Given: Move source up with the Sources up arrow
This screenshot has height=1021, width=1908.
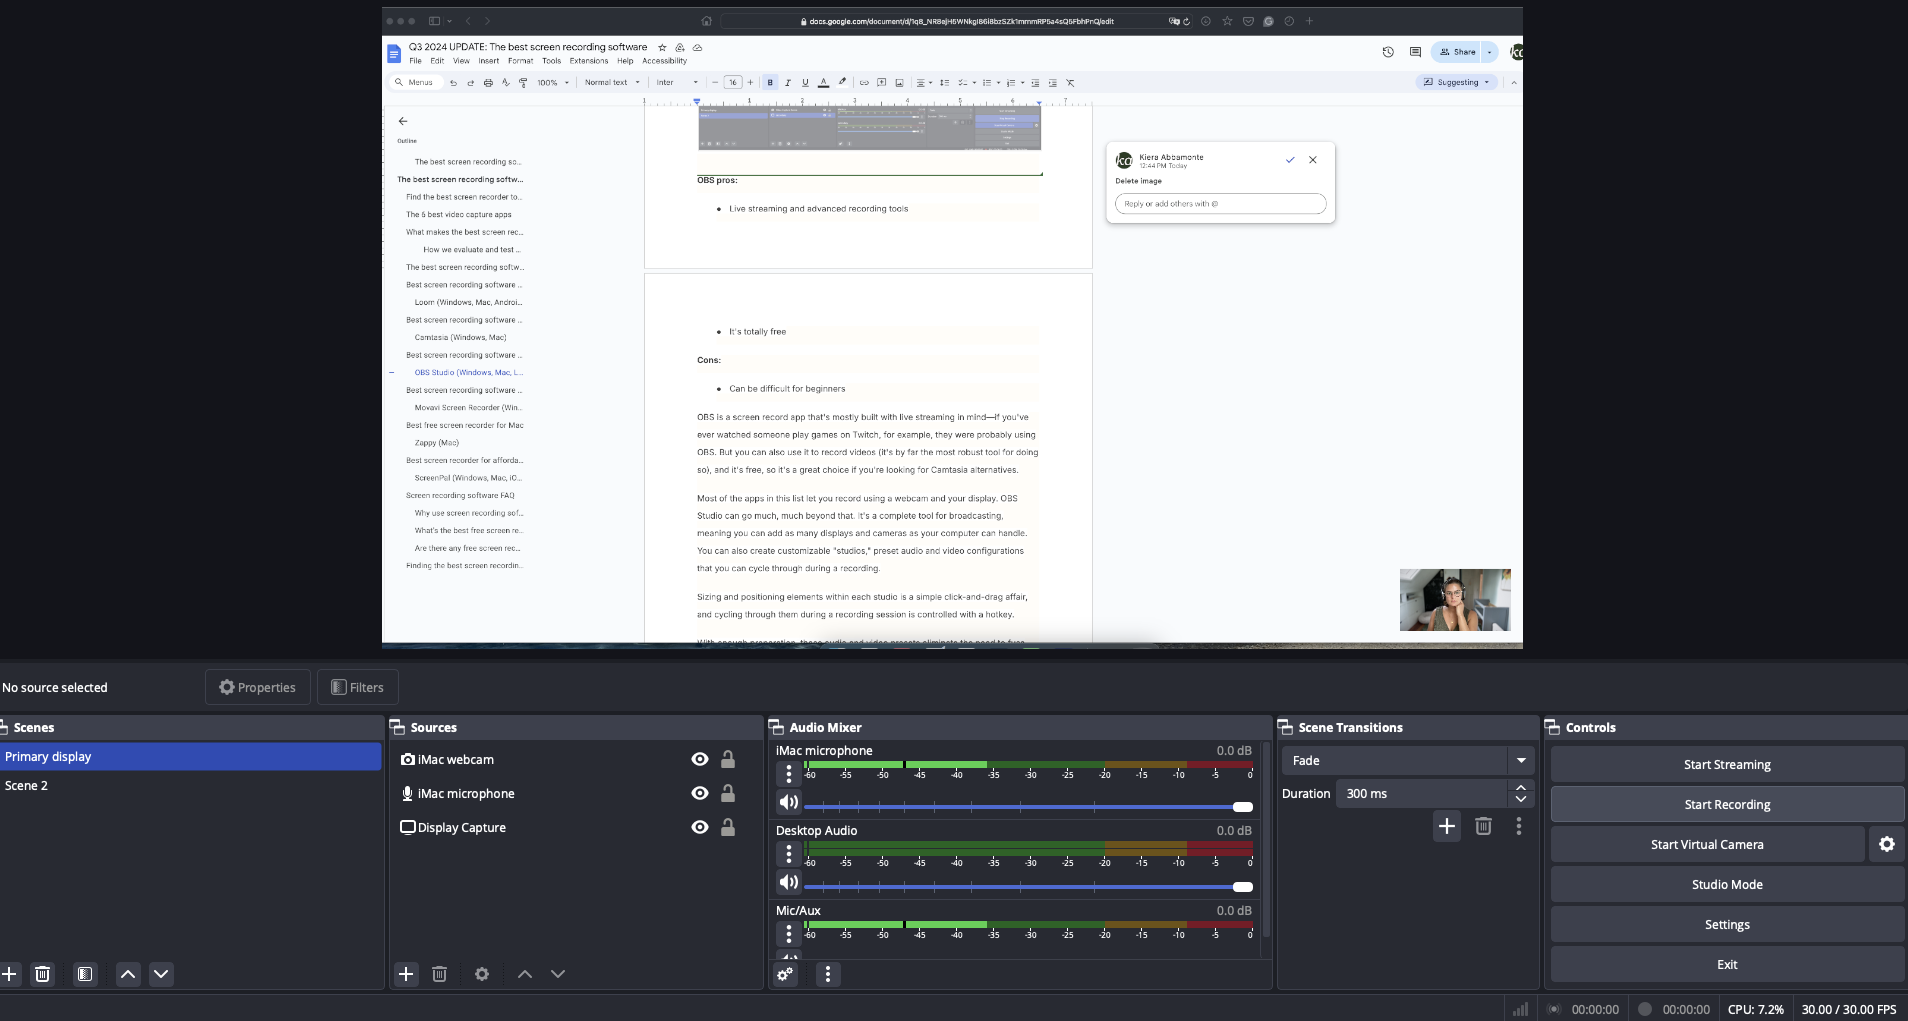Looking at the screenshot, I should [x=525, y=974].
